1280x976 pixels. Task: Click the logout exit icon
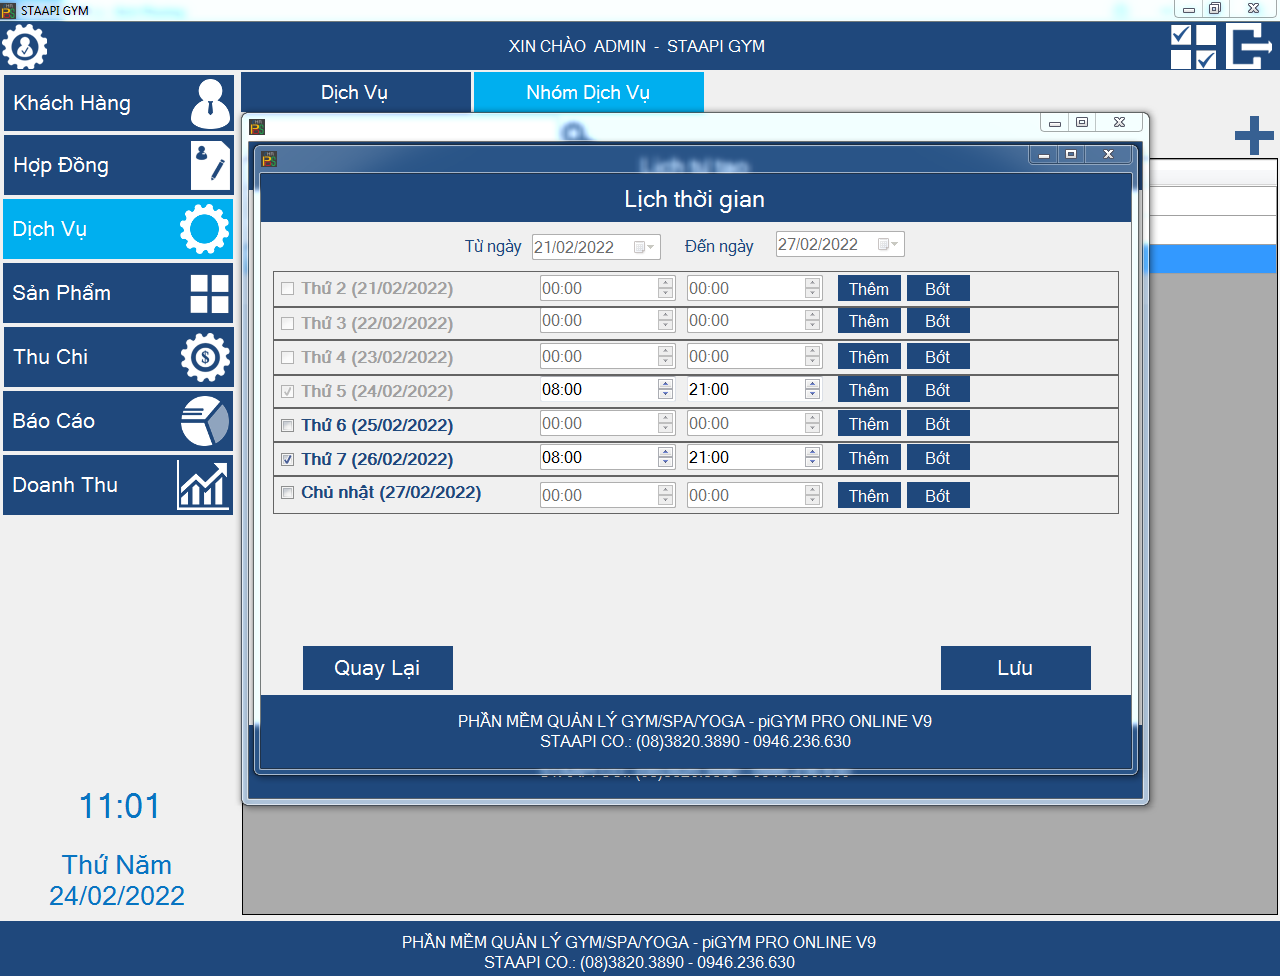coord(1250,46)
